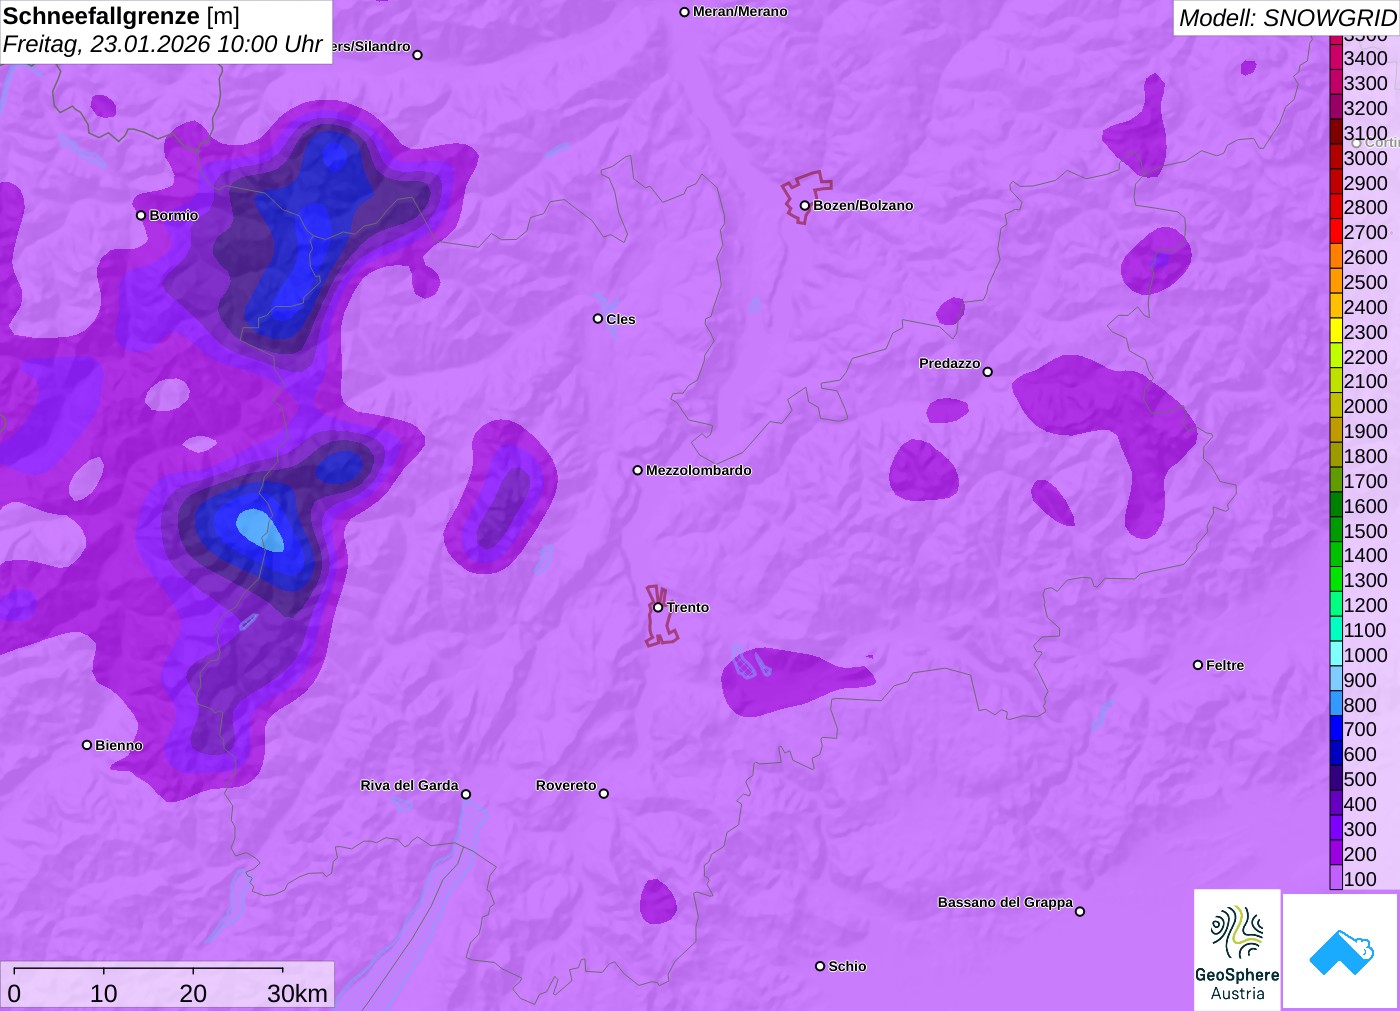
Task: Click the 500 legend value
Action: [1360, 779]
